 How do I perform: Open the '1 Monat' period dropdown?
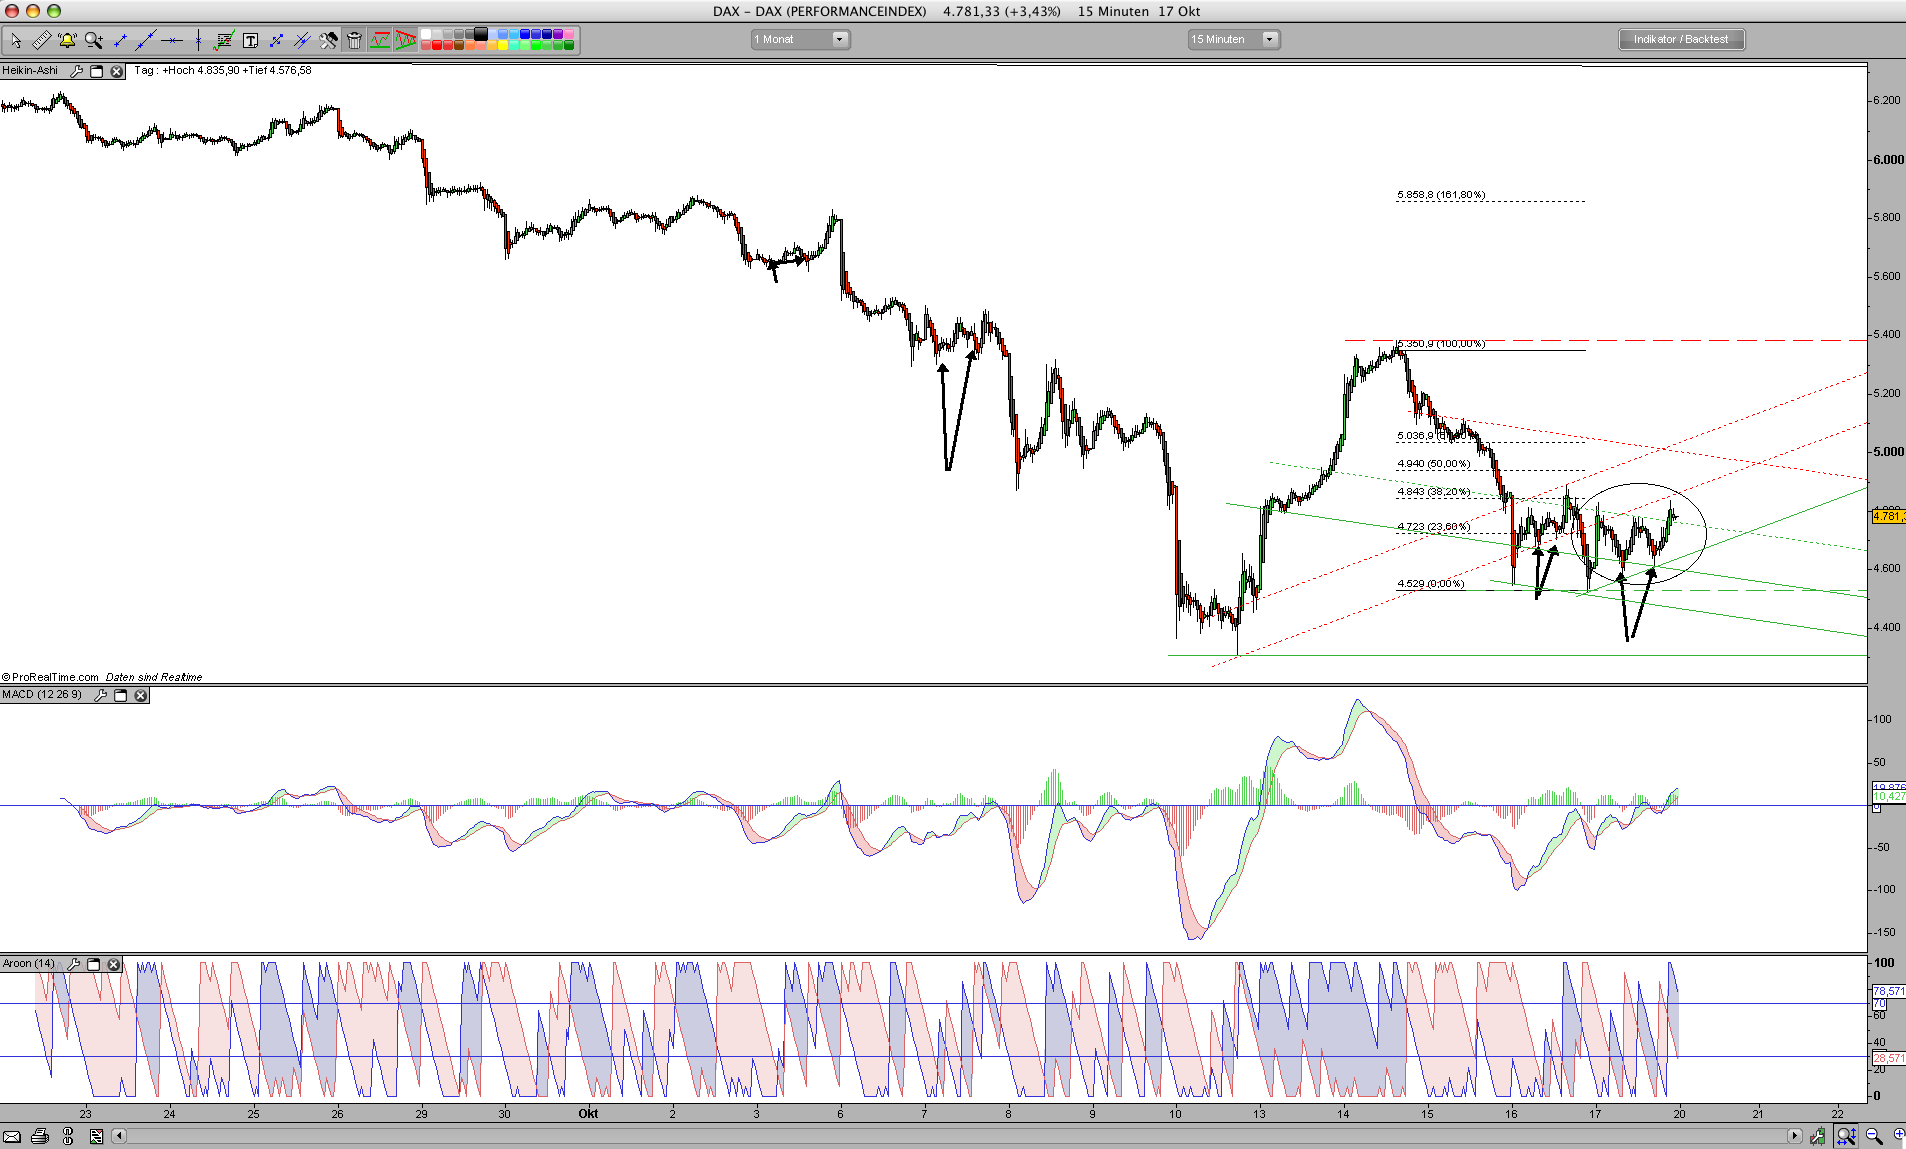tap(800, 39)
